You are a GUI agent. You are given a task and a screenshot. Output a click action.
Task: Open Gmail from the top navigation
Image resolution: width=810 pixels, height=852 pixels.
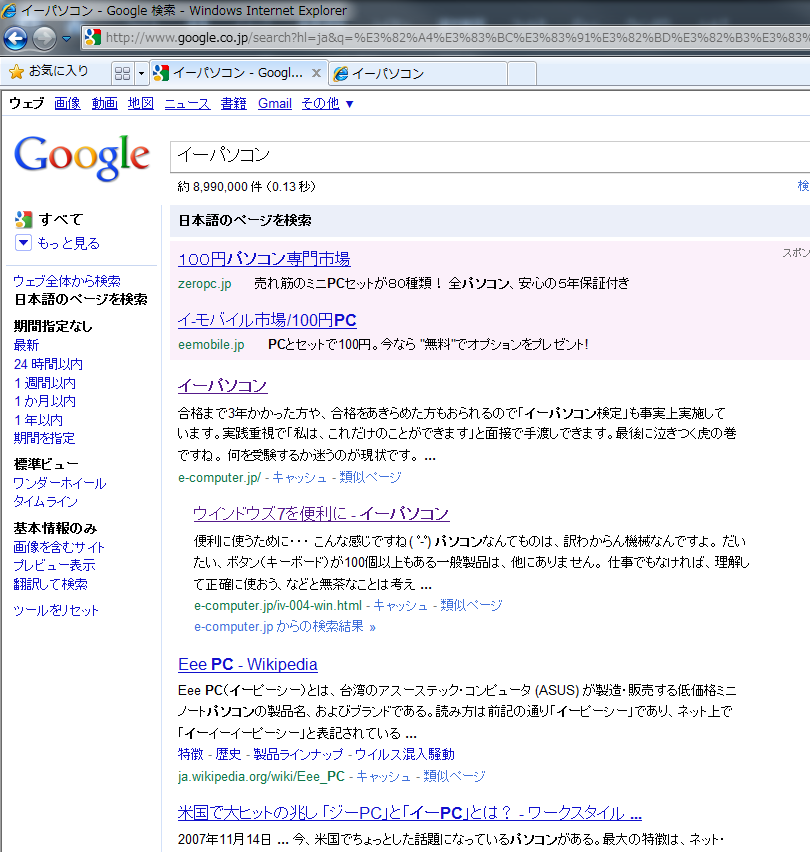(274, 103)
